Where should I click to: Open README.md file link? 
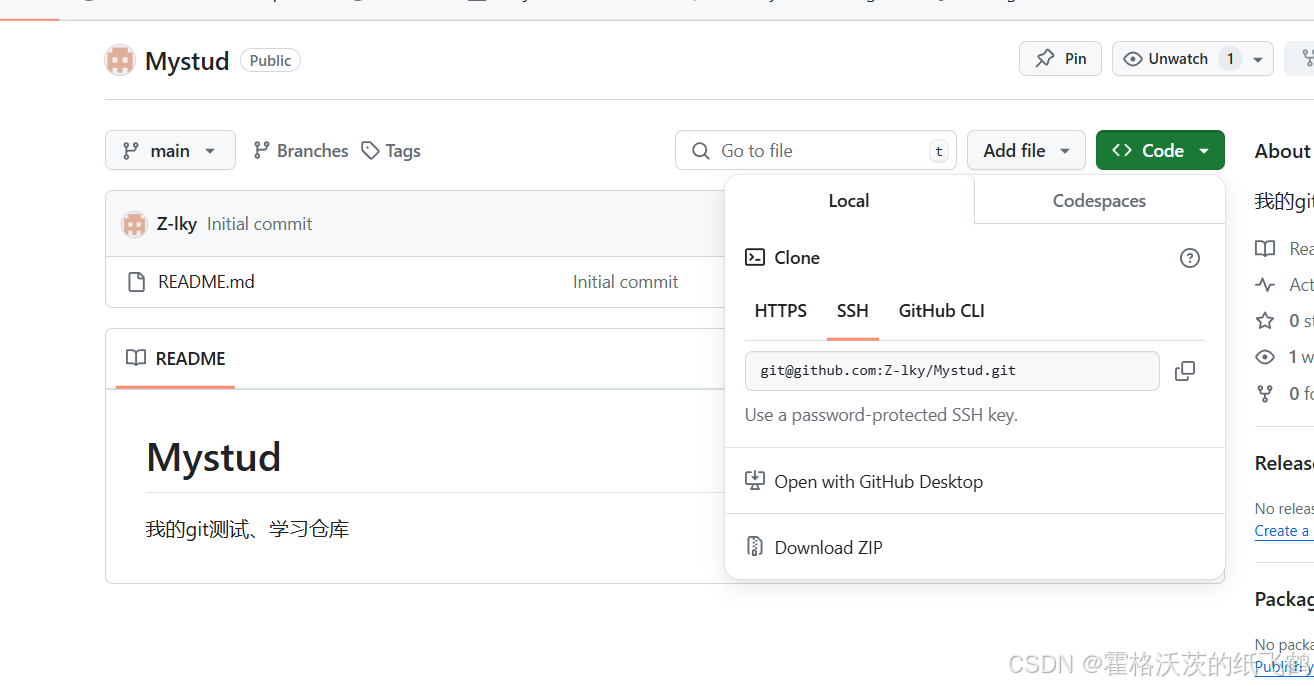[206, 282]
